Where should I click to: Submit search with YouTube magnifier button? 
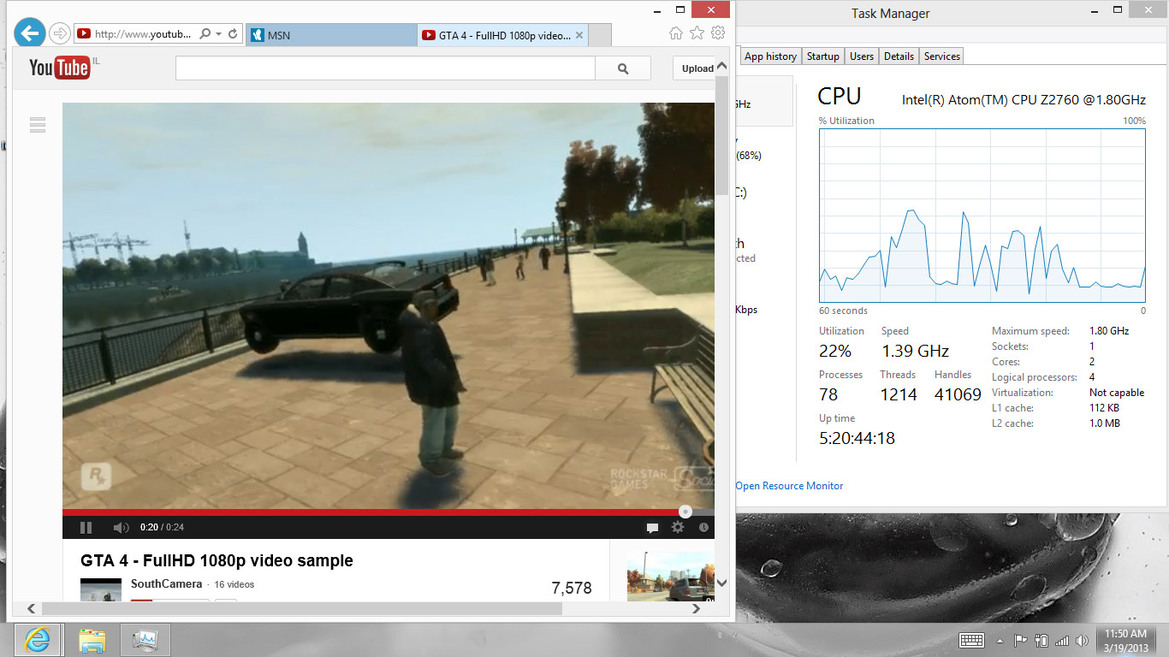pos(623,69)
